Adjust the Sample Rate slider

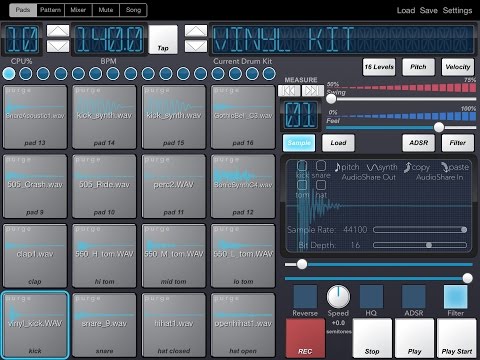420,230
